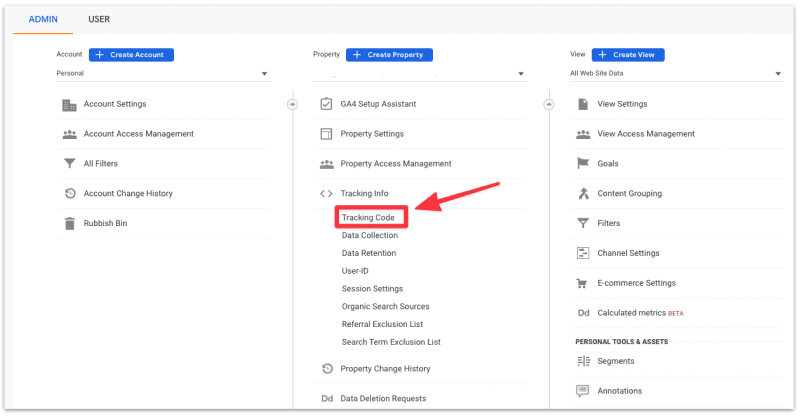Switch to the USER tab
Image resolution: width=800 pixels, height=416 pixels.
99,19
